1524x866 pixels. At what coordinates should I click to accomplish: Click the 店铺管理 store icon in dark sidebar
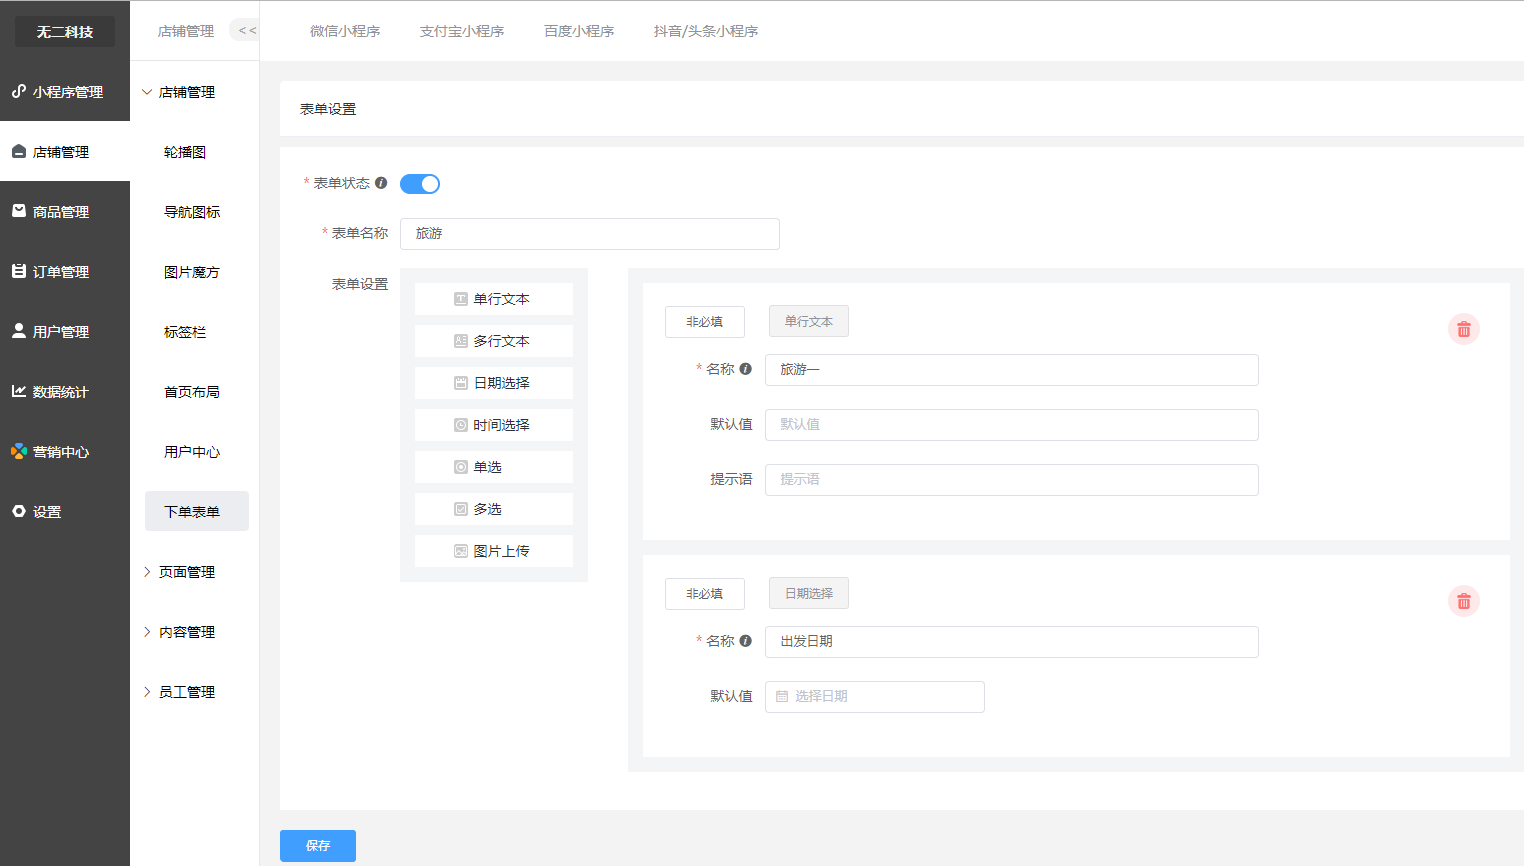point(19,151)
